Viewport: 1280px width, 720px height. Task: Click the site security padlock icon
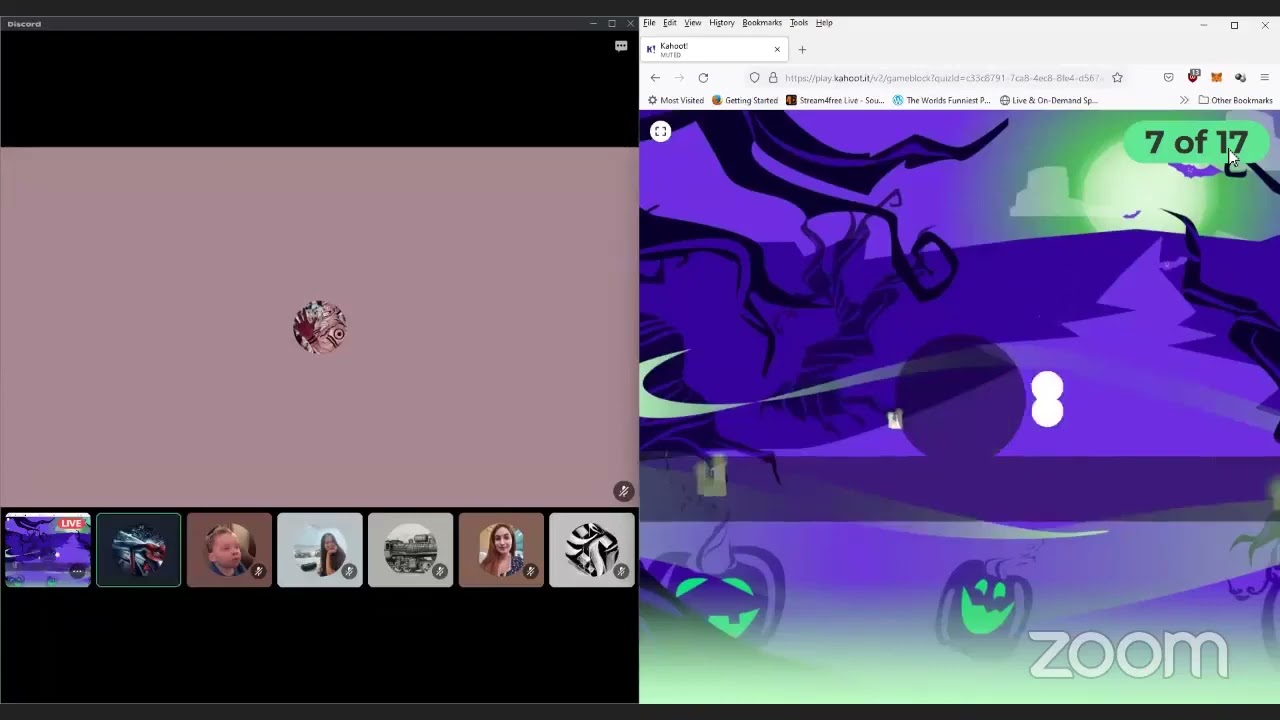(x=772, y=78)
